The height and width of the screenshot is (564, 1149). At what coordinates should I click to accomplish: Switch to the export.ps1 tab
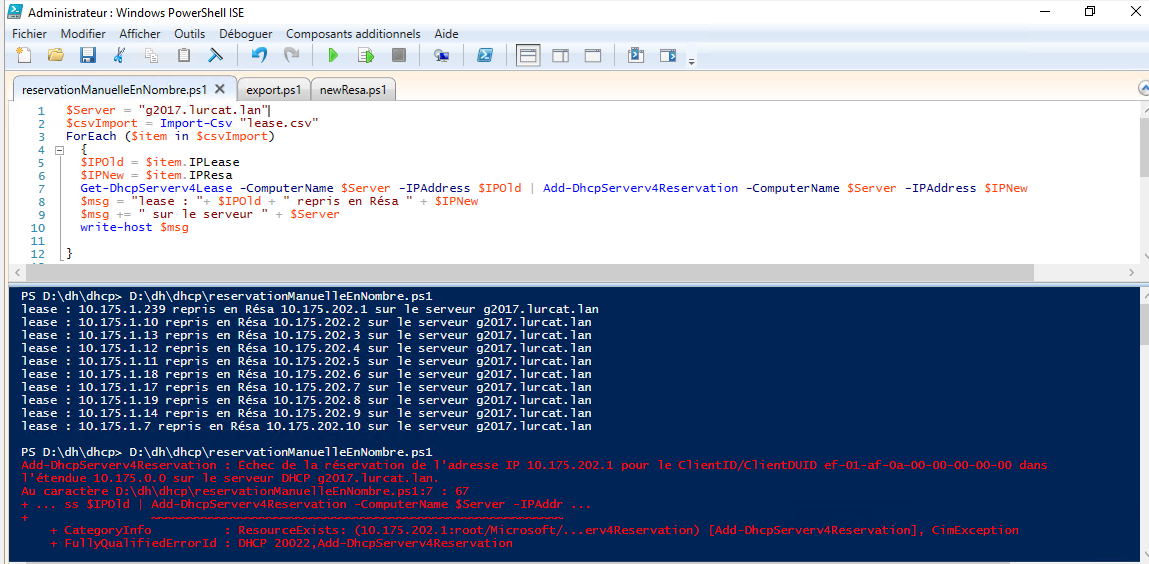273,90
